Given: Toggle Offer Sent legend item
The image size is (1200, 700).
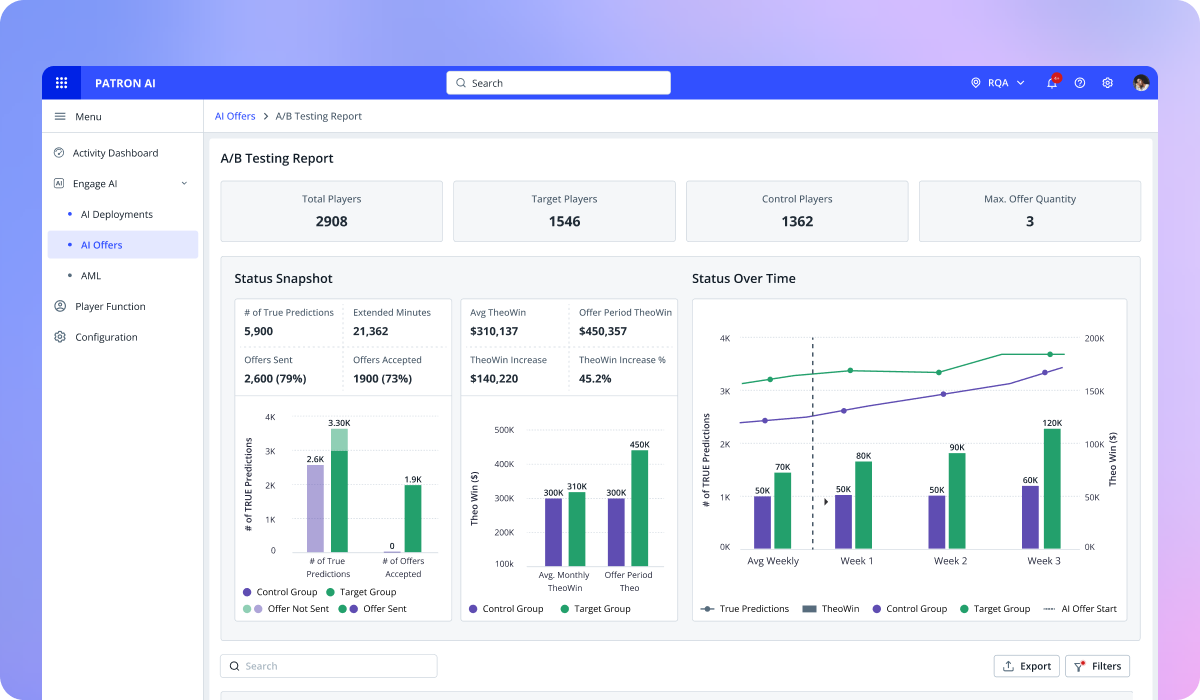Looking at the screenshot, I should coord(372,609).
